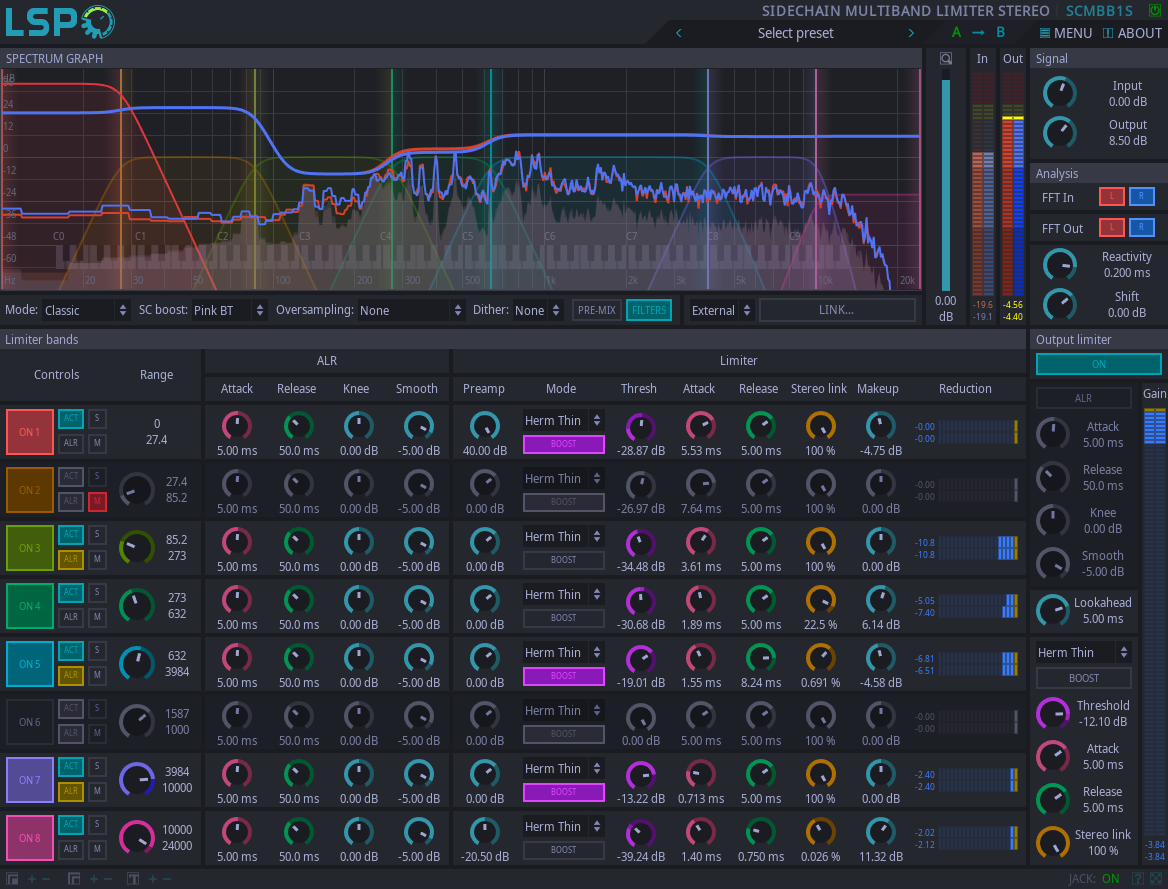The image size is (1168, 889).
Task: Toggle the FILTERS display button
Action: [649, 310]
